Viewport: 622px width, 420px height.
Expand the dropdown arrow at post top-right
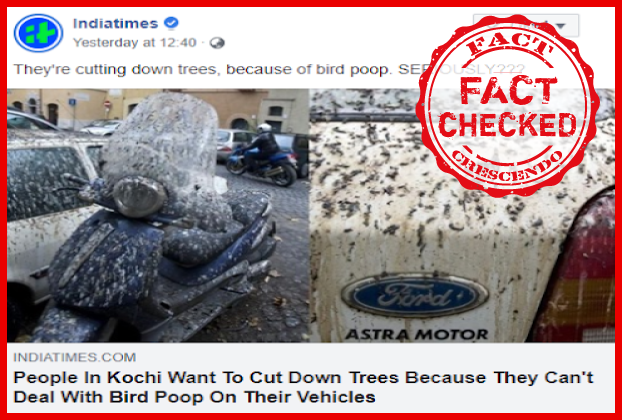pos(561,26)
